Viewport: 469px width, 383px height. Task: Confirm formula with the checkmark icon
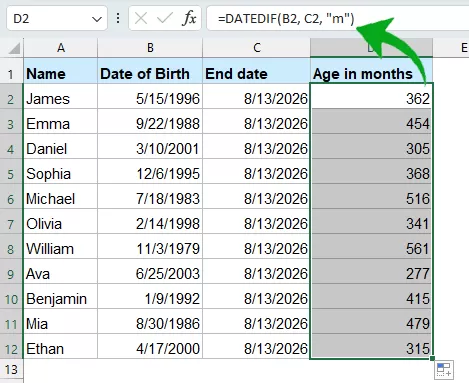(165, 18)
